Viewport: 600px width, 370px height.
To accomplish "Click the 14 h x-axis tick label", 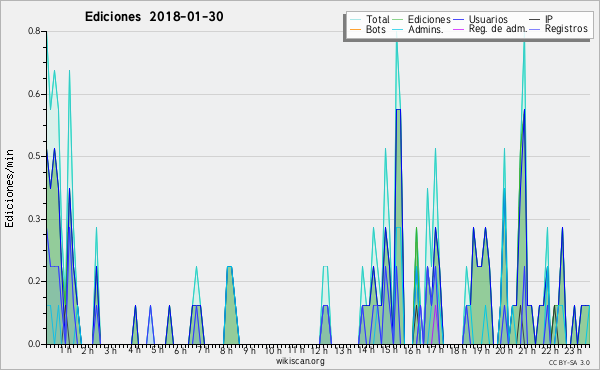I will point(366,350).
